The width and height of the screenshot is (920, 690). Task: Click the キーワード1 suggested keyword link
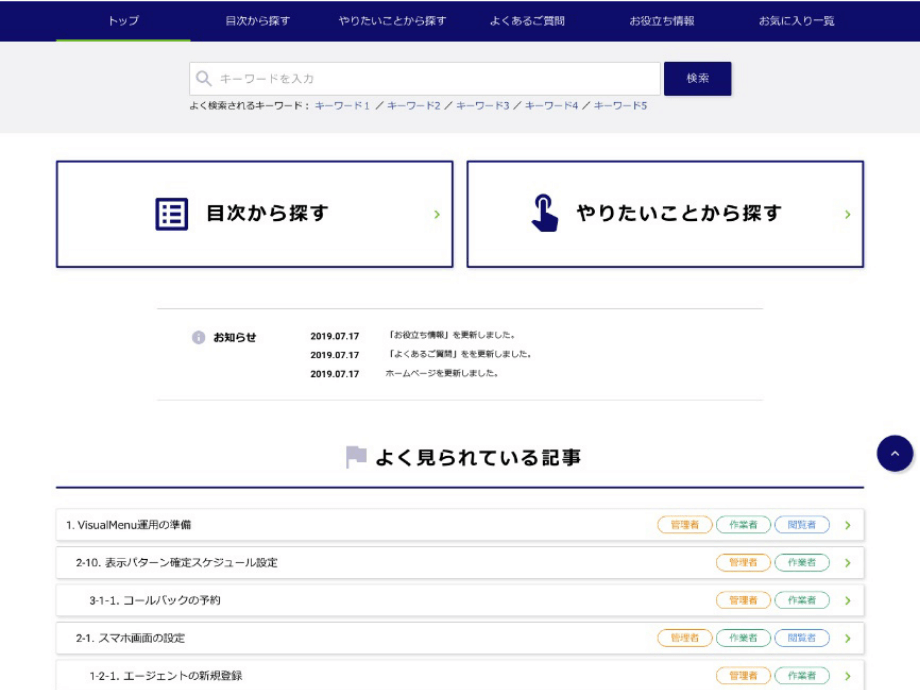342,105
